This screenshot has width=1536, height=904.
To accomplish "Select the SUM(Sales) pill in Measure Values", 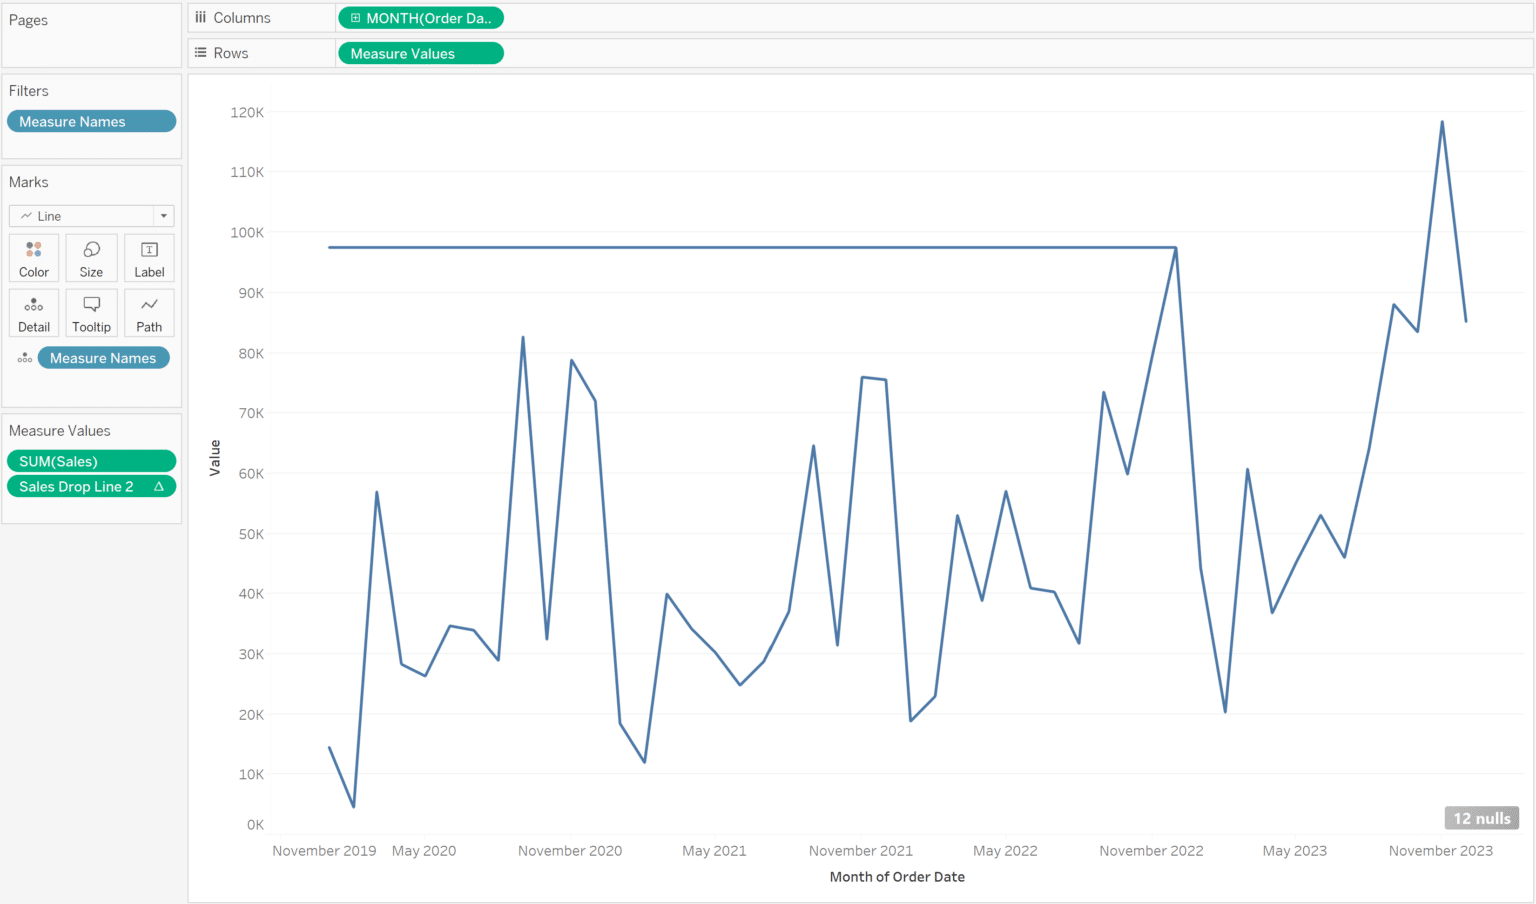I will [91, 461].
